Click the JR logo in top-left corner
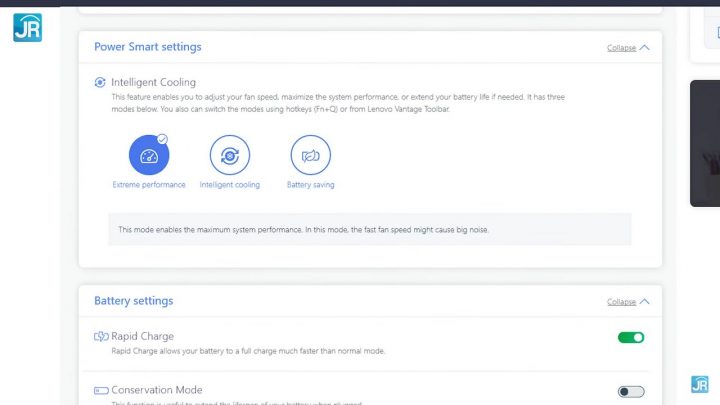This screenshot has width=720, height=405. pos(27,27)
